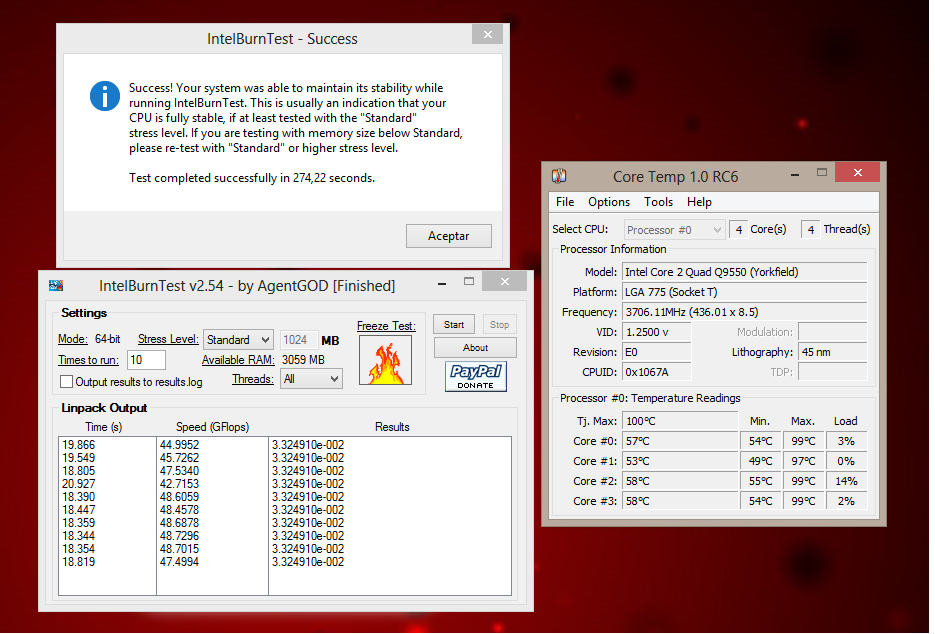
Task: Click the Linpack time value 19.866
Action: coord(78,445)
